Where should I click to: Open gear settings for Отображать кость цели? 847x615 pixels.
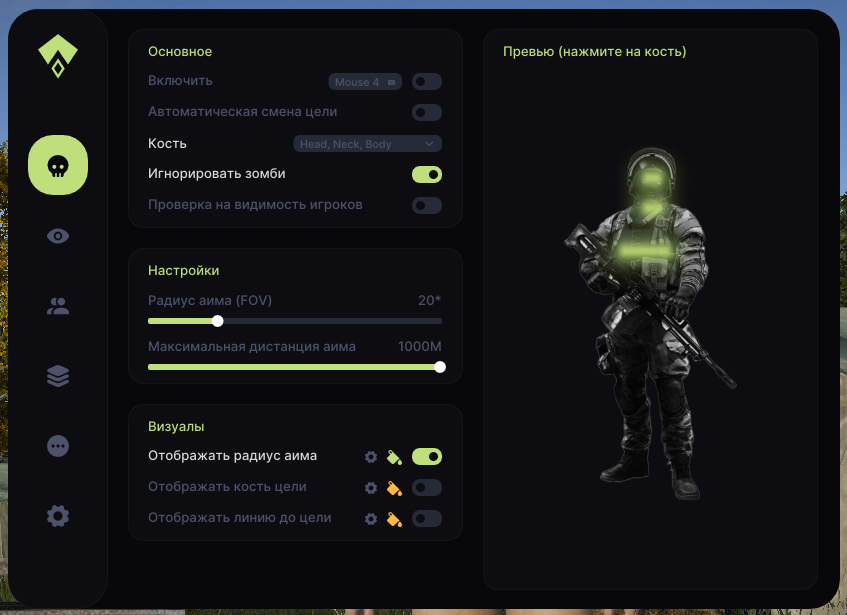click(x=371, y=488)
